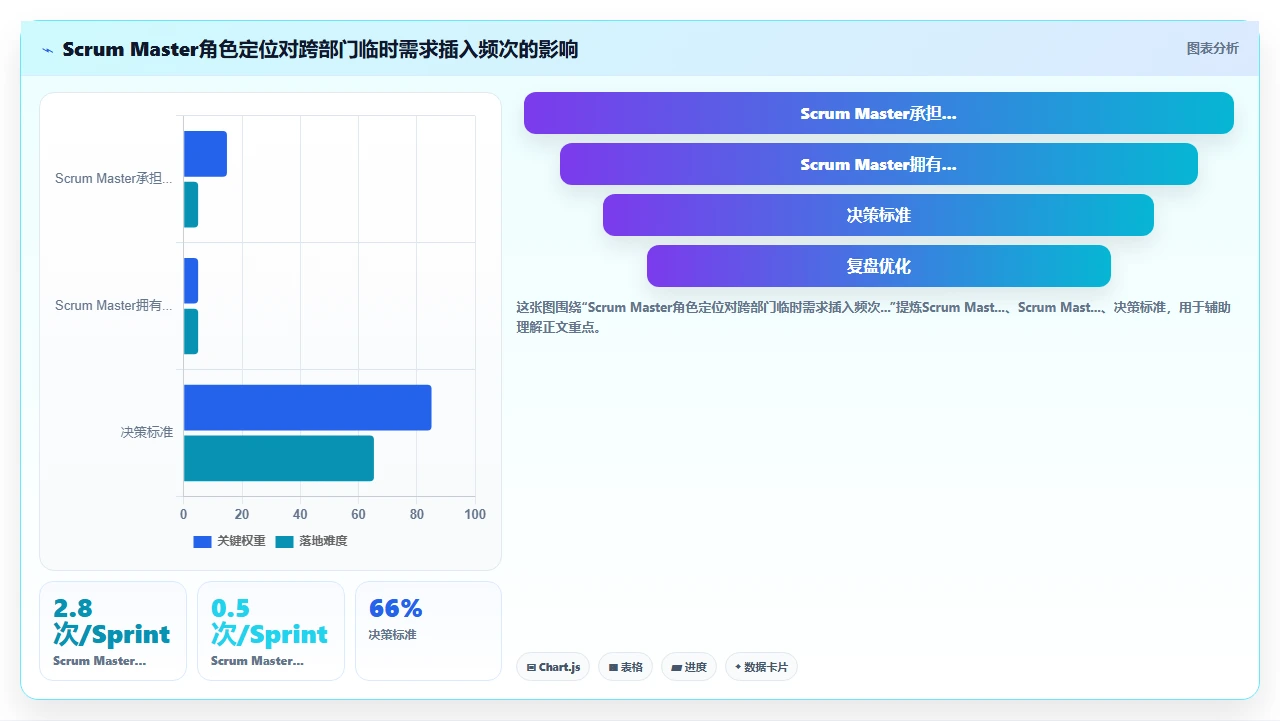Image resolution: width=1280 pixels, height=721 pixels.
Task: Click the teal bar for Scrum Master承担...
Action: coord(191,204)
